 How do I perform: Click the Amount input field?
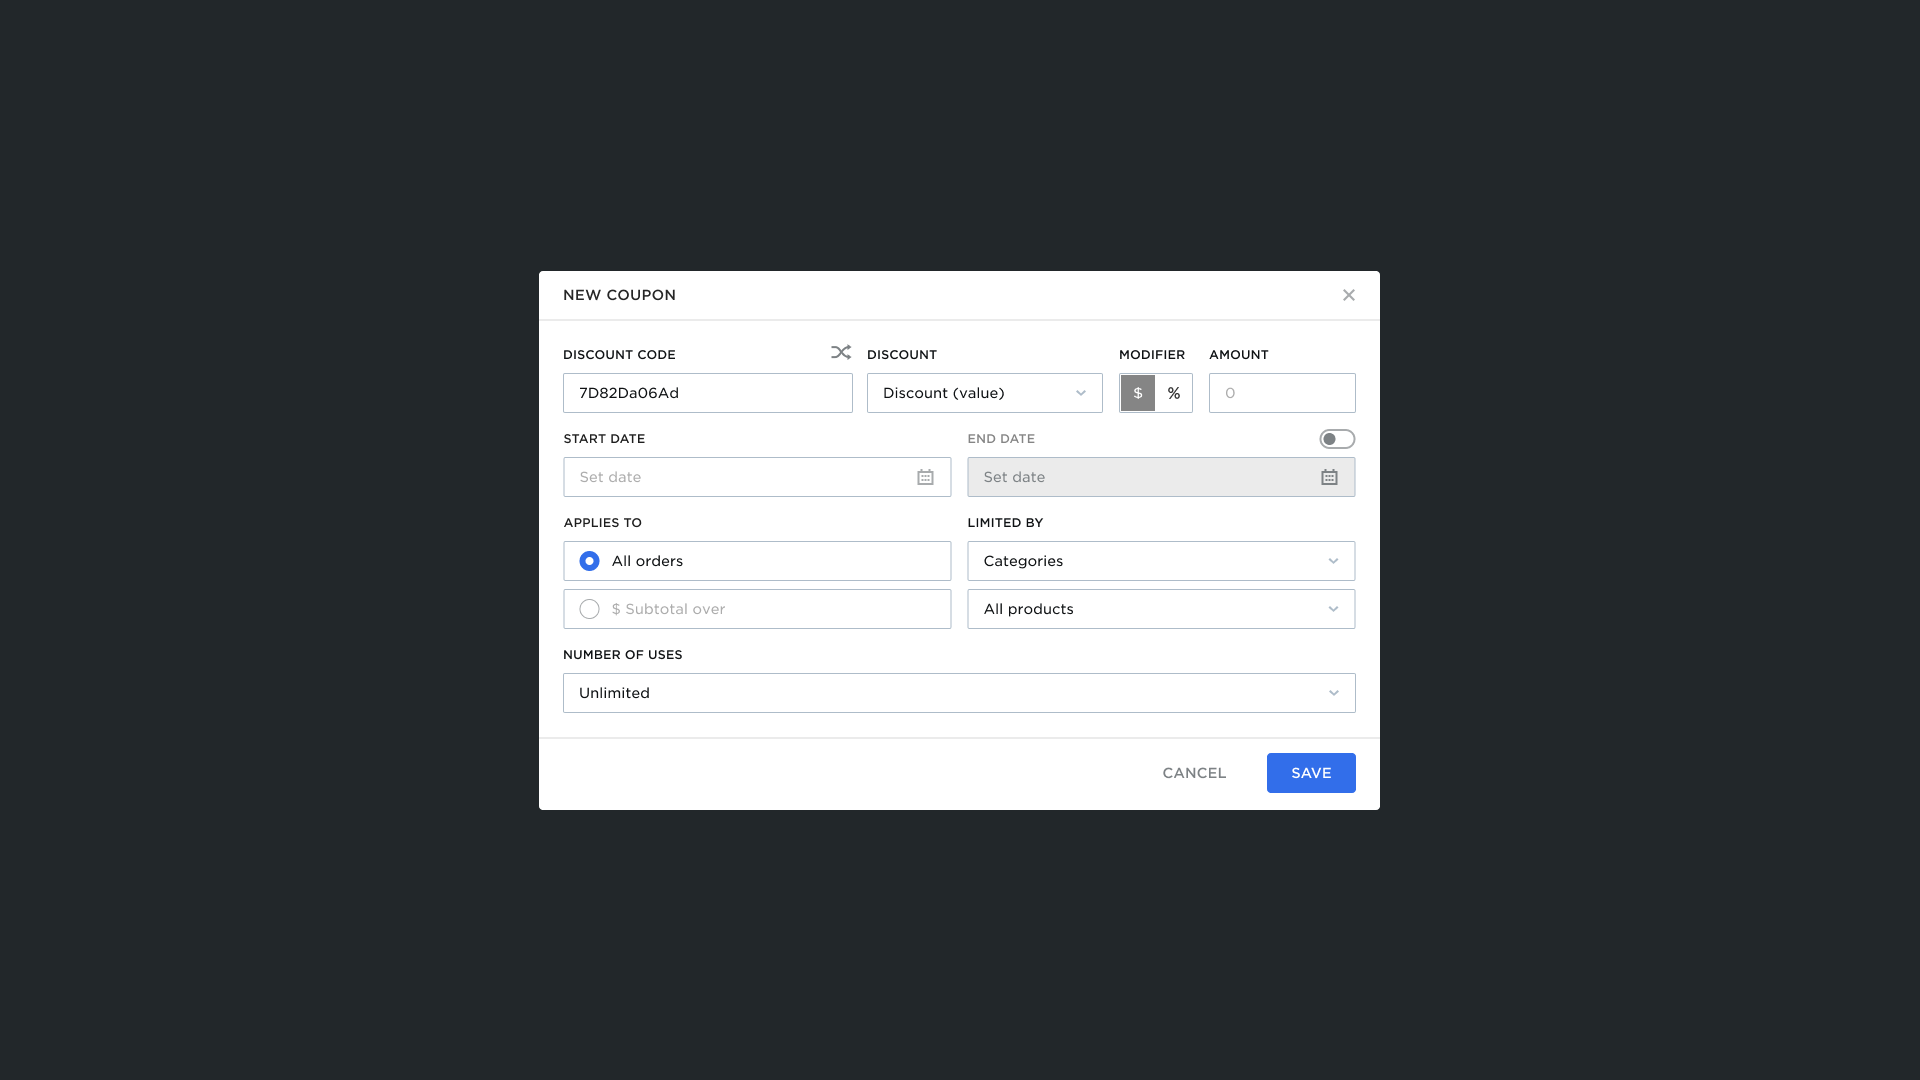[1281, 393]
